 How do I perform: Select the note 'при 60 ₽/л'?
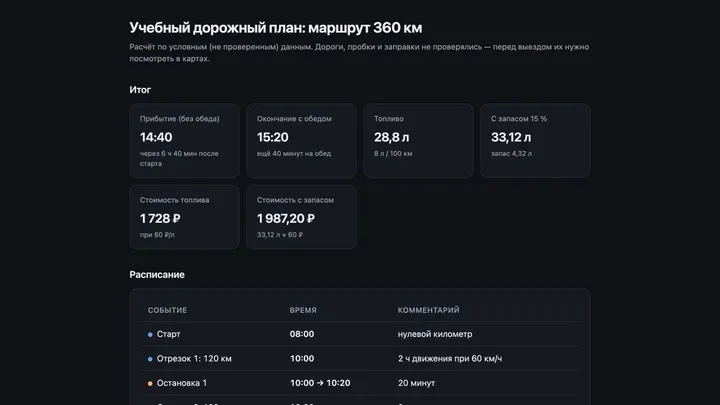pos(158,235)
